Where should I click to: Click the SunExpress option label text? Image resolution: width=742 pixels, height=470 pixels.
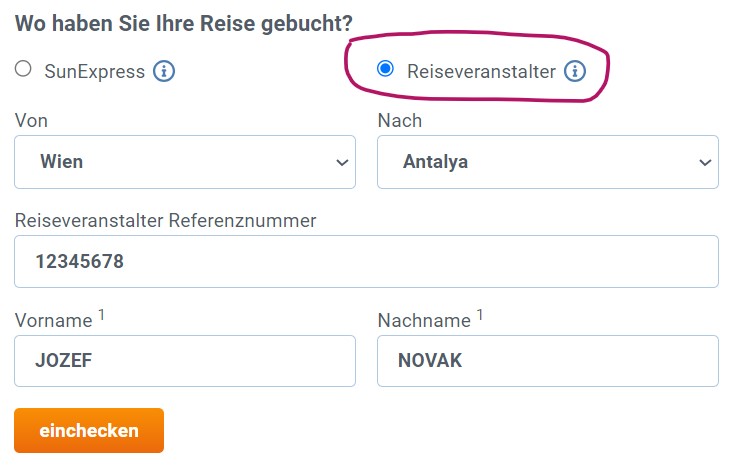point(95,71)
